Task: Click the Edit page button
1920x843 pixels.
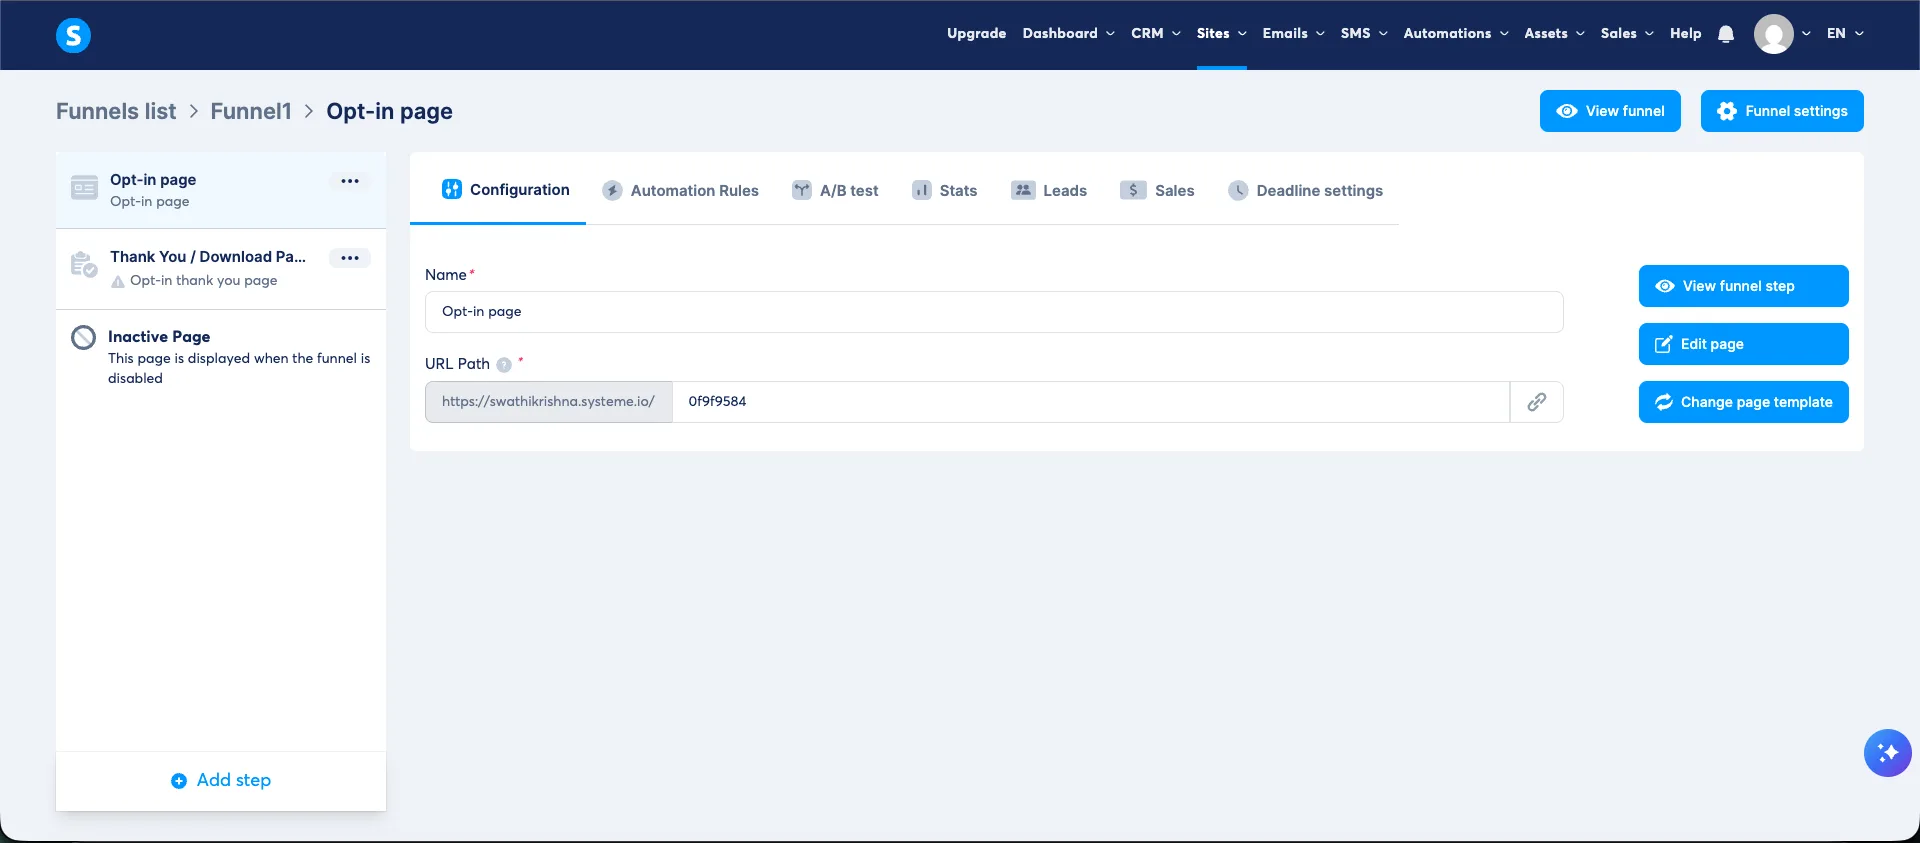Action: point(1743,344)
